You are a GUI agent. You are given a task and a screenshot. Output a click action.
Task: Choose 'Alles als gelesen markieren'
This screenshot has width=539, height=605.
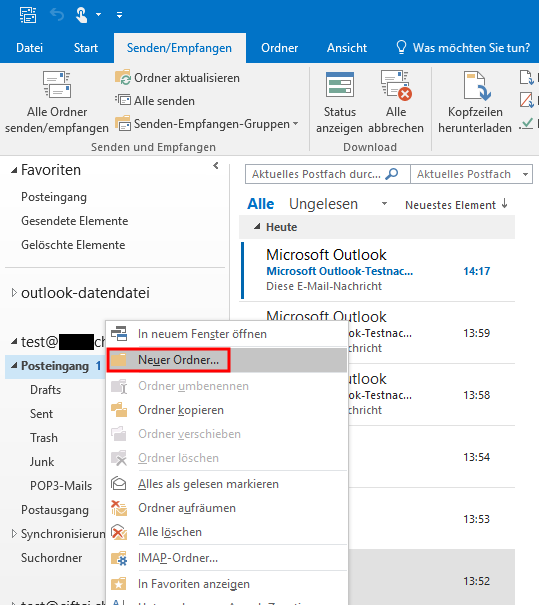pyautogui.click(x=226, y=484)
